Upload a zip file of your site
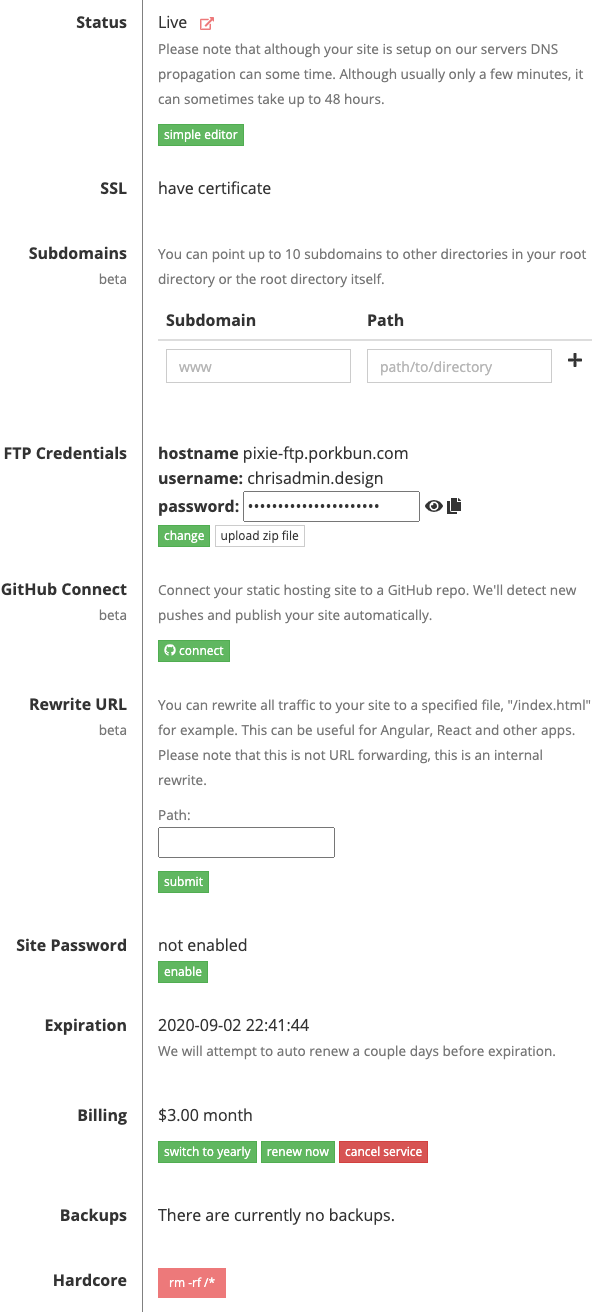Viewport: 599px width, 1312px height. point(258,535)
